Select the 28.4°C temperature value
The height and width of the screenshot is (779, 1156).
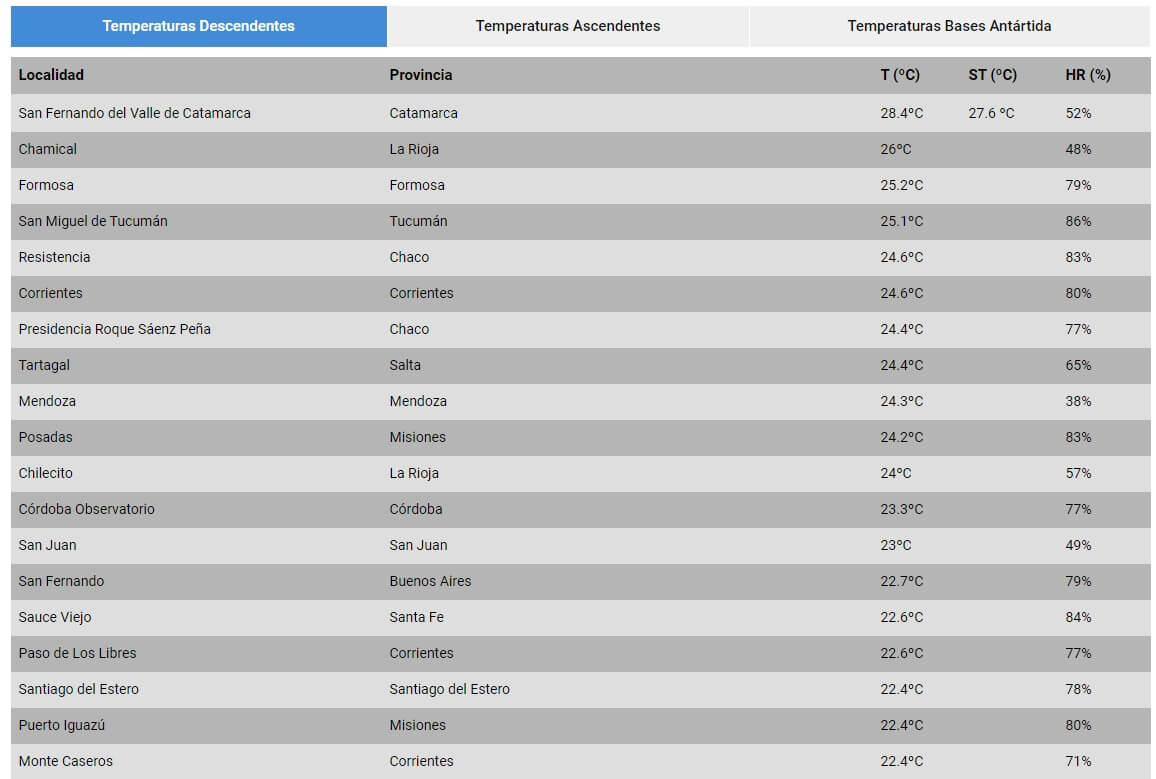tap(901, 113)
